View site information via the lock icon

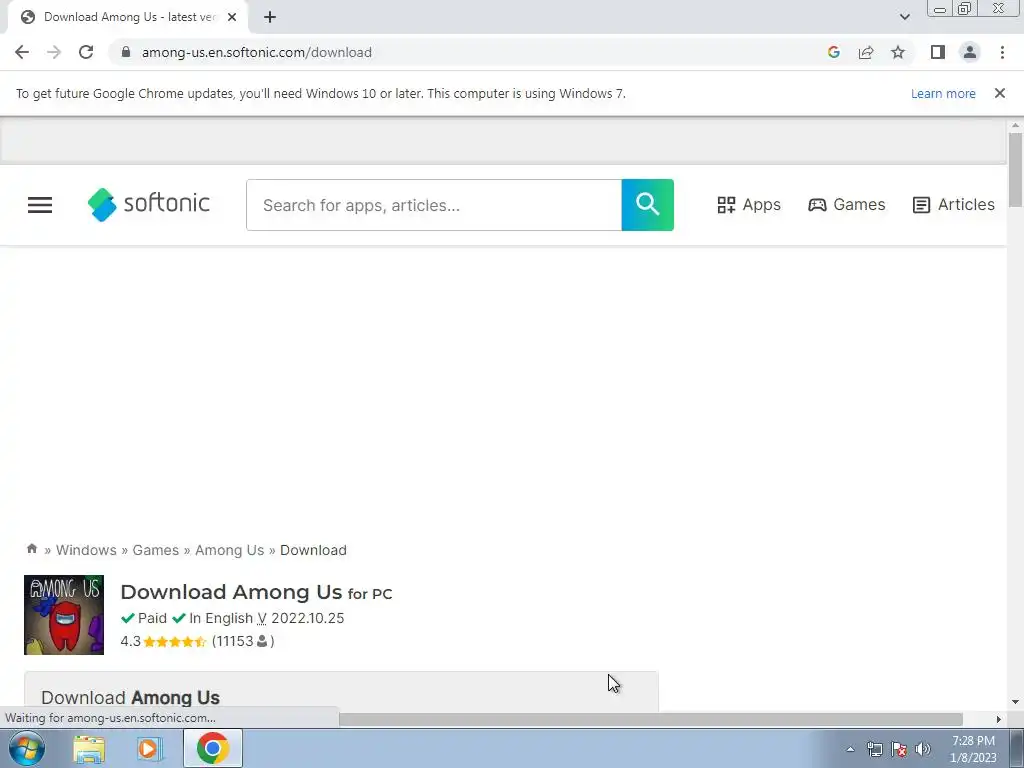[x=126, y=52]
